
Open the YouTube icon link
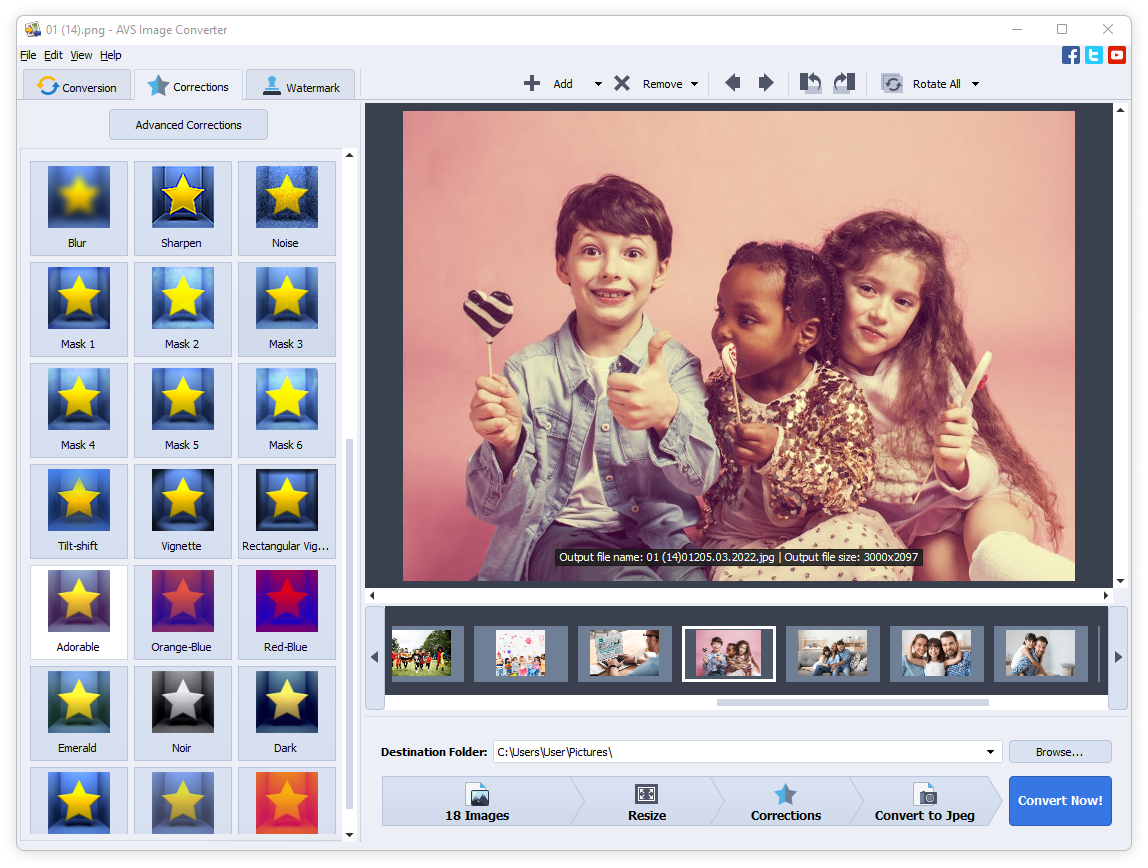1117,55
